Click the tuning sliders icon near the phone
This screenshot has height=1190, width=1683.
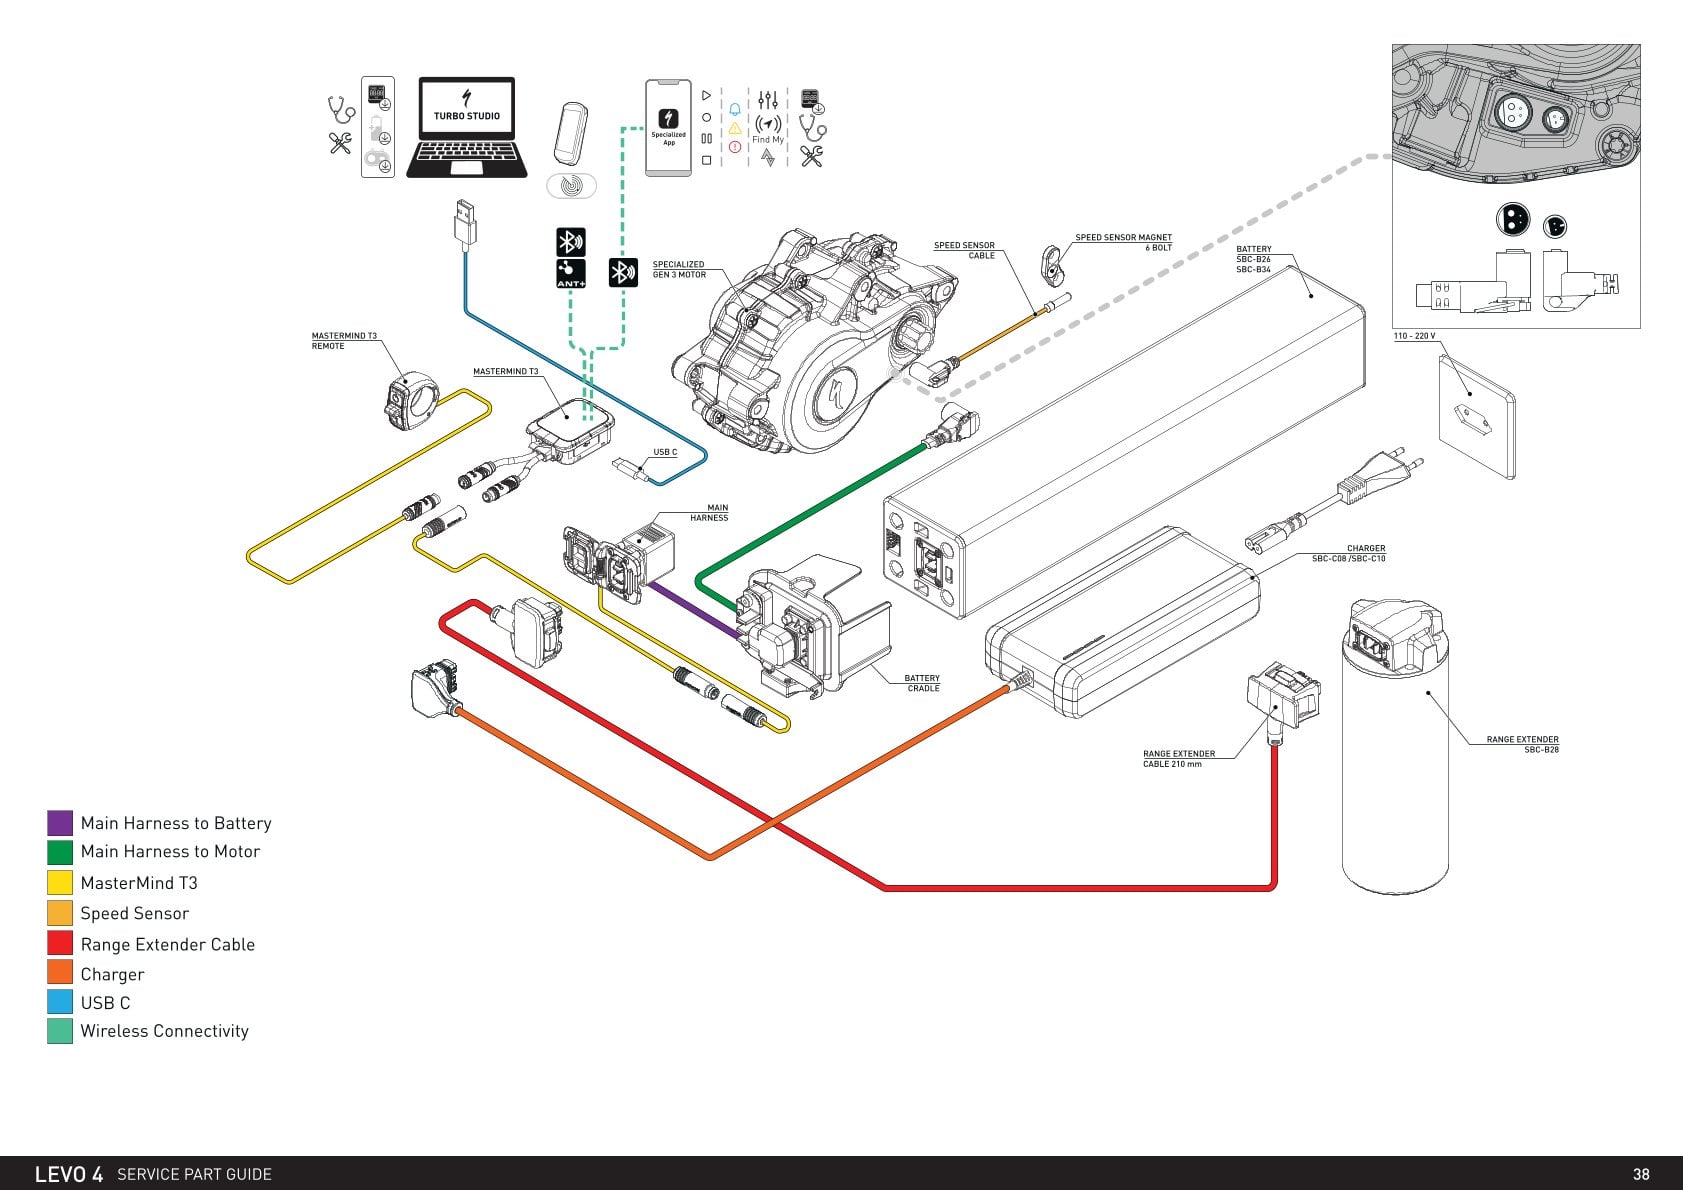point(768,100)
